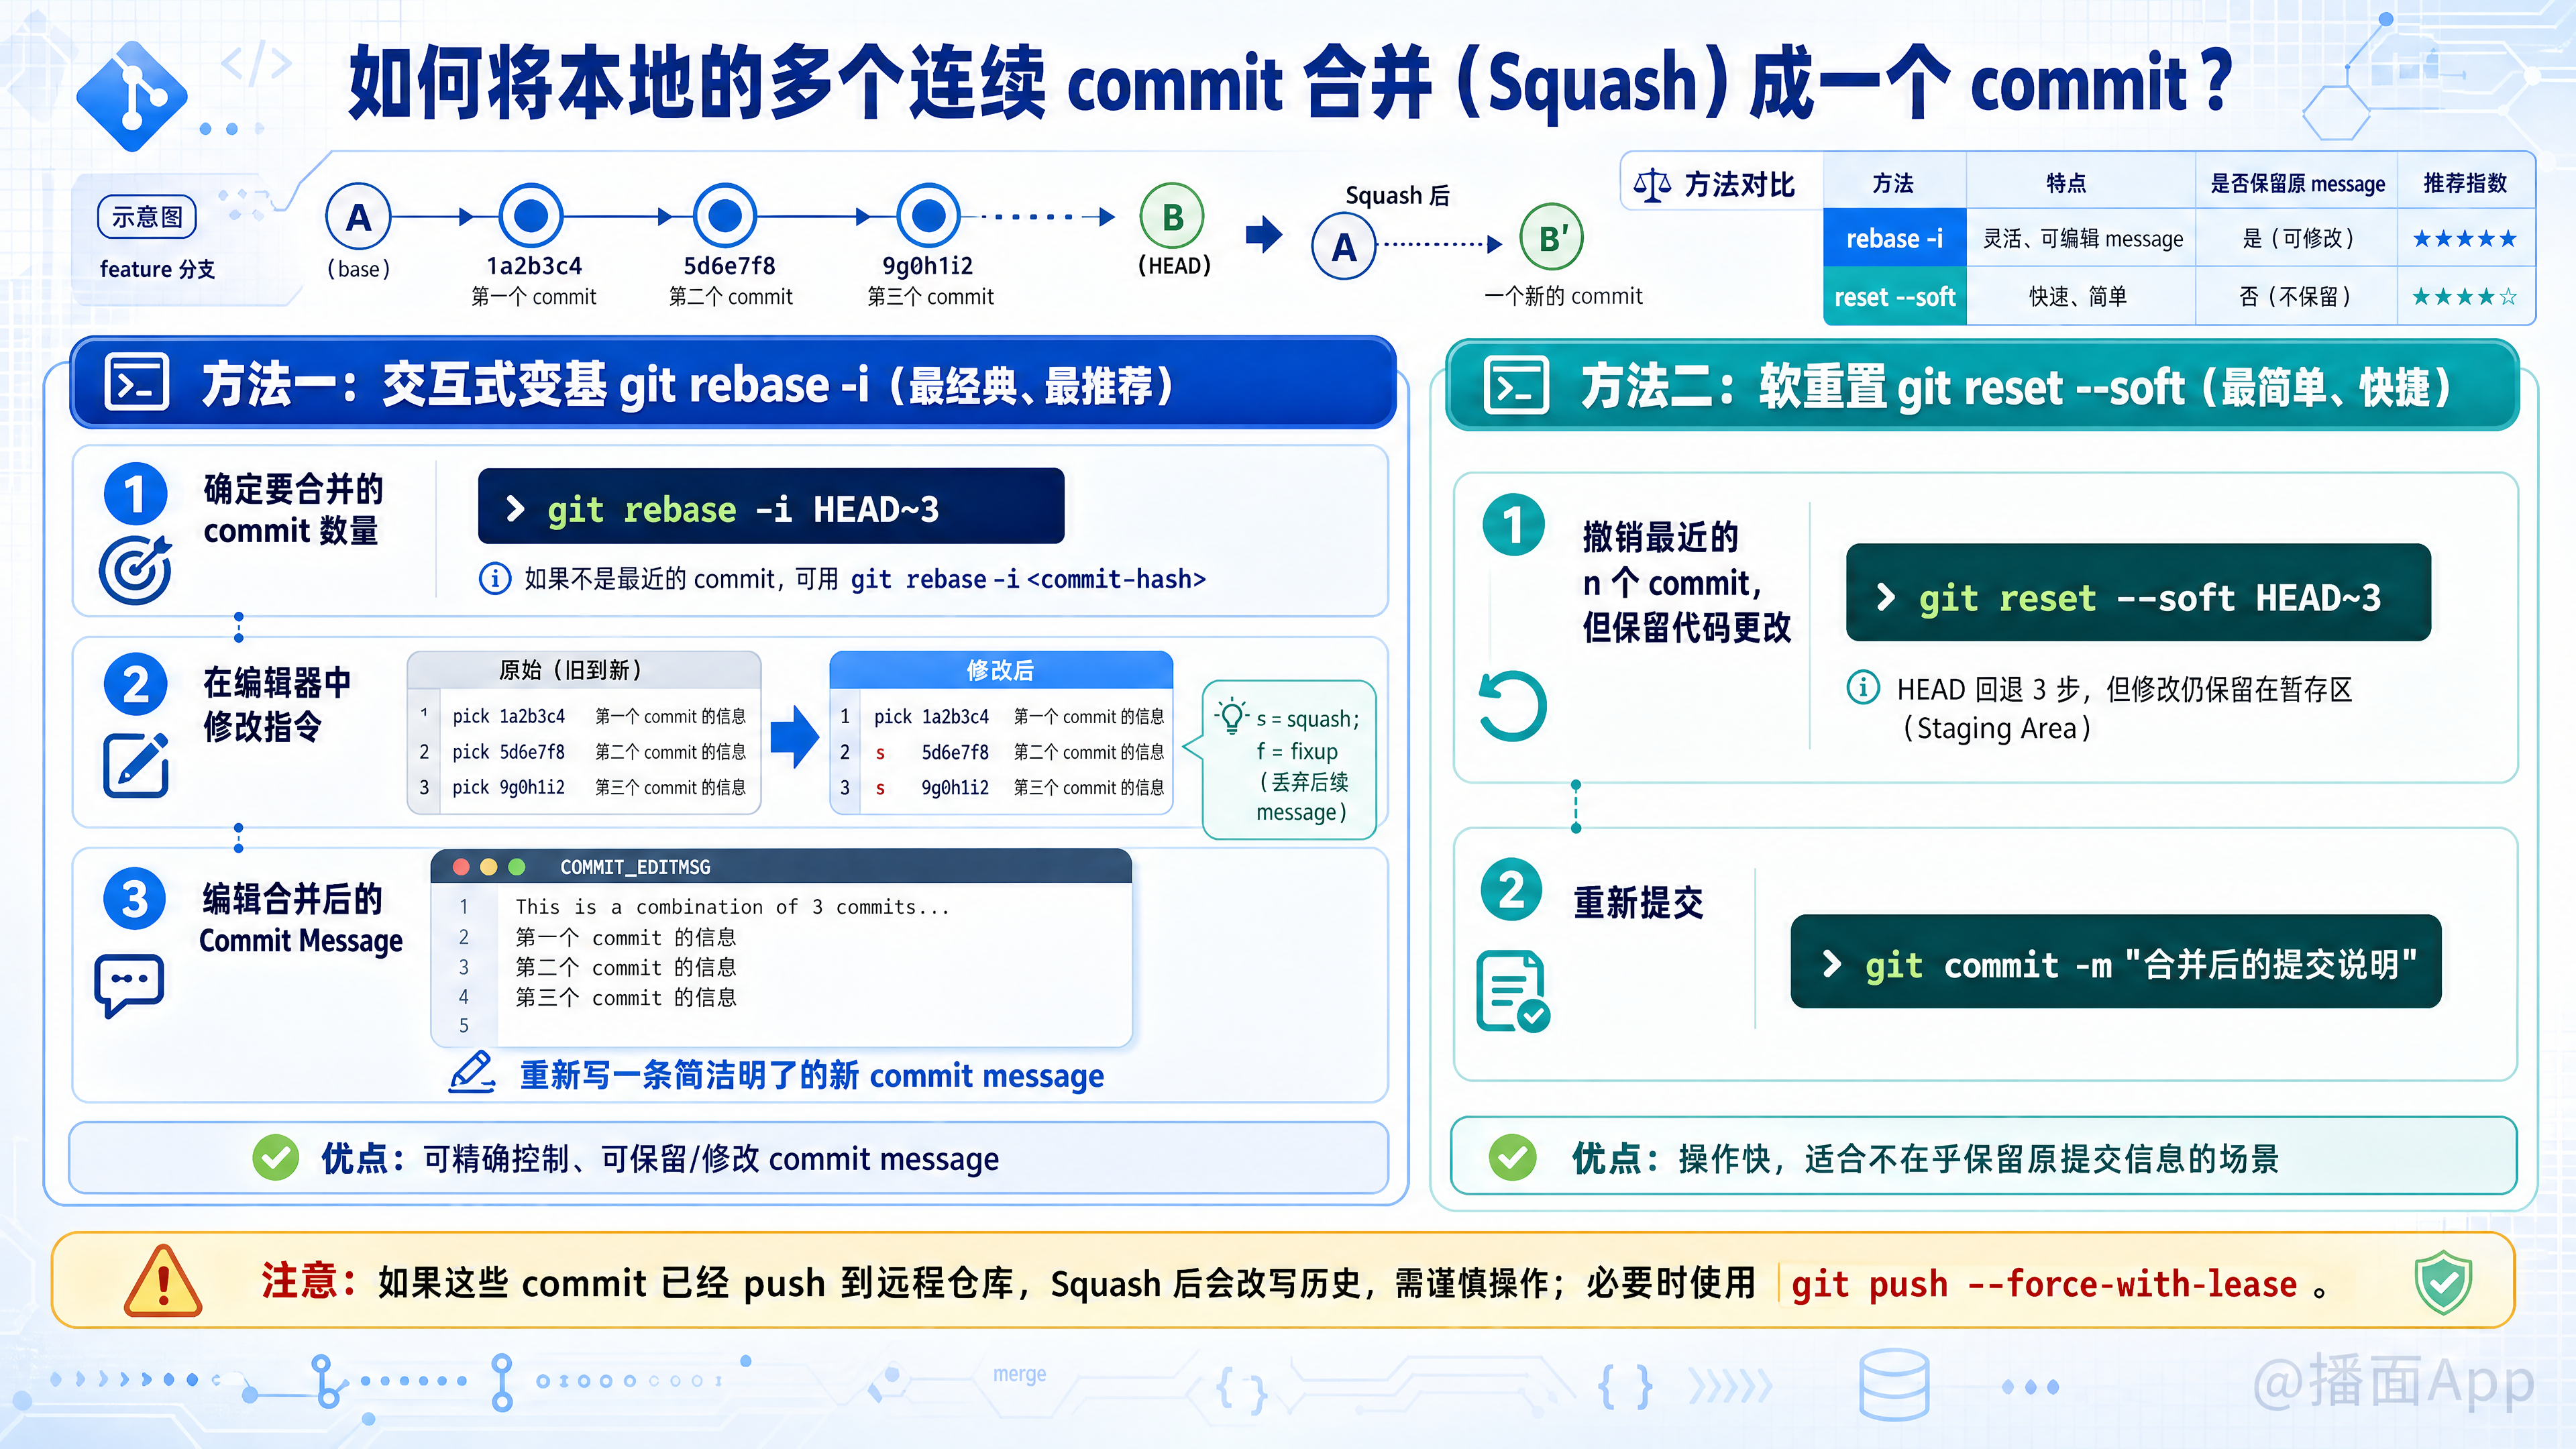This screenshot has height=1449, width=2576.
Task: Click the s 5d6e7f8 row in 修改后 table
Action: pyautogui.click(x=1001, y=752)
